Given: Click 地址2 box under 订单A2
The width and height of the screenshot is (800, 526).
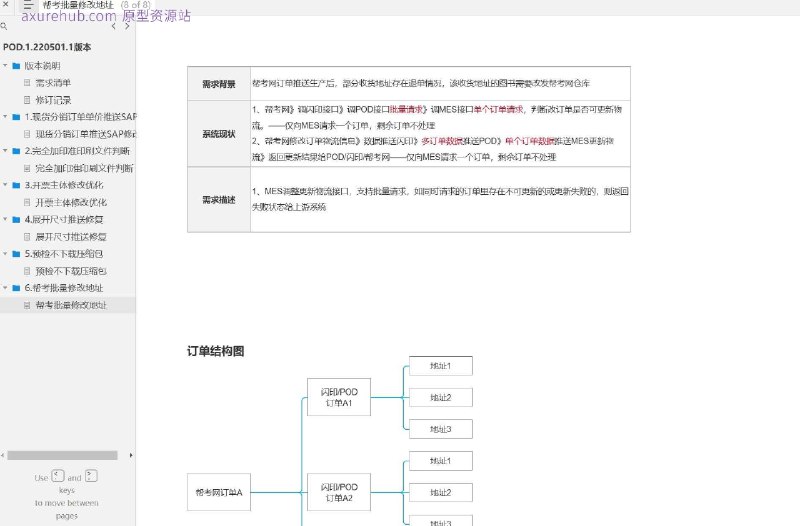Looking at the screenshot, I should pos(441,492).
